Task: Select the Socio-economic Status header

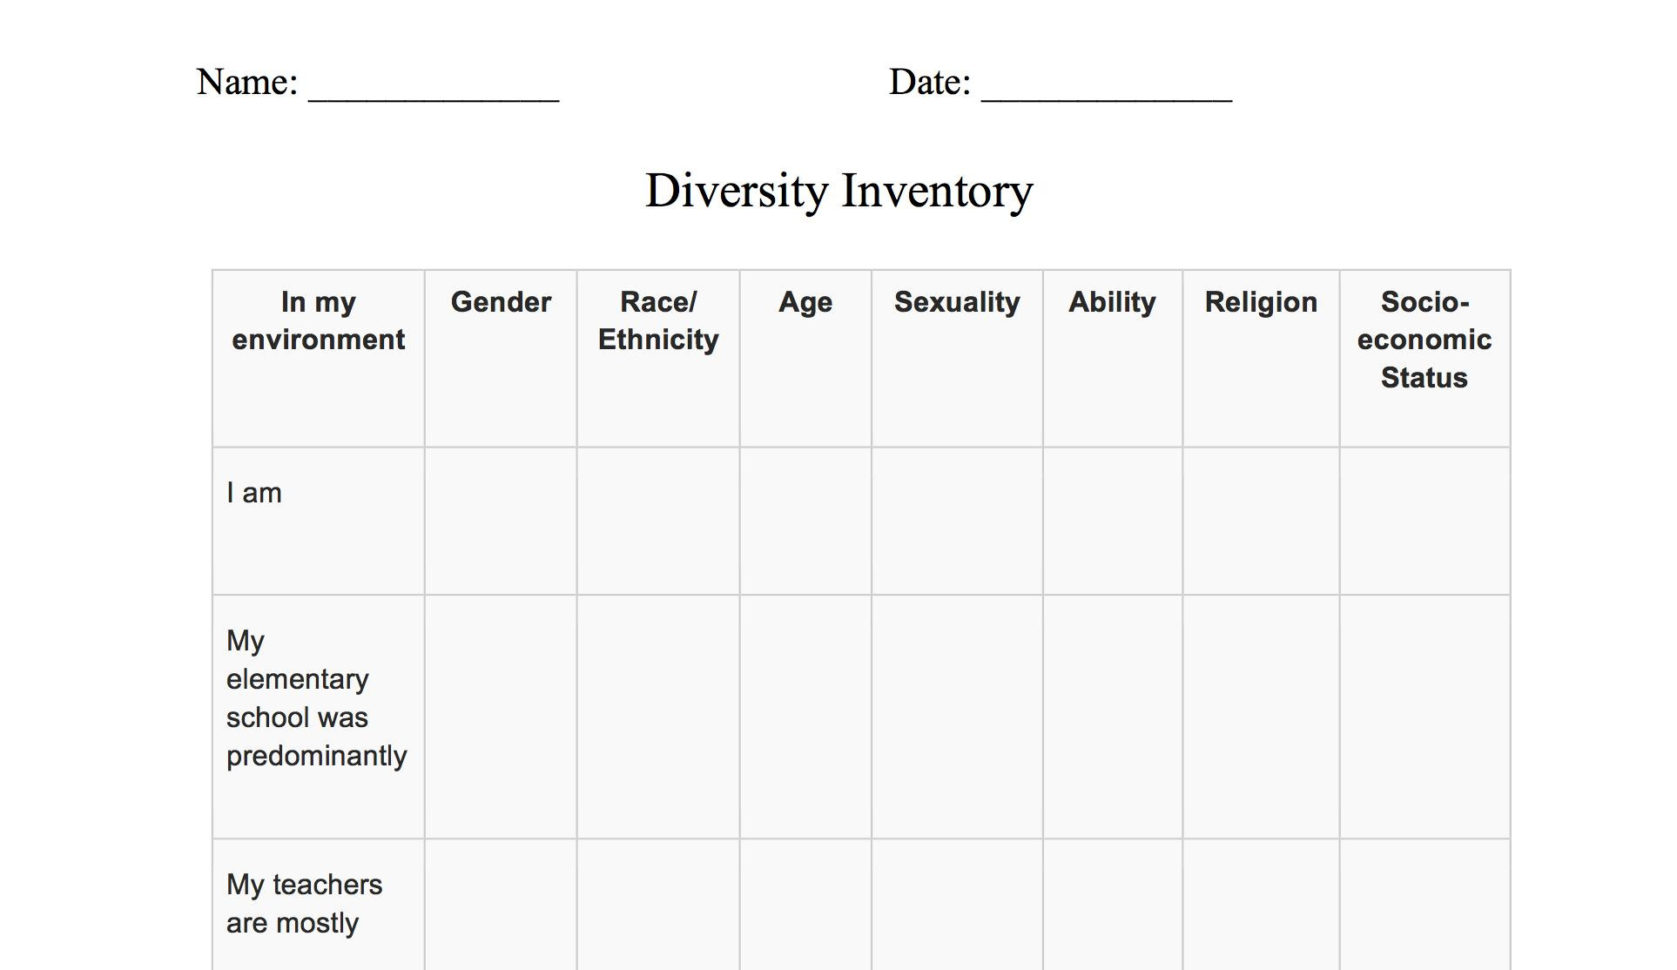Action: point(1424,340)
